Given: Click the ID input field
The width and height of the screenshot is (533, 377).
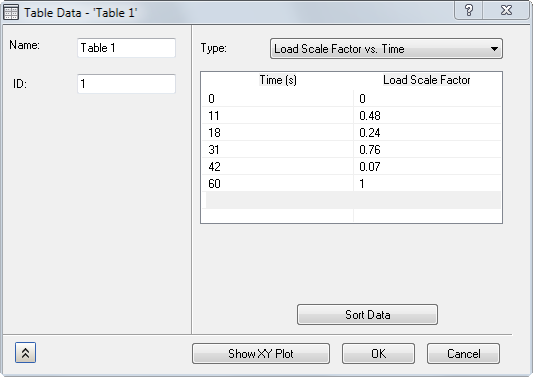Looking at the screenshot, I should pos(126,84).
